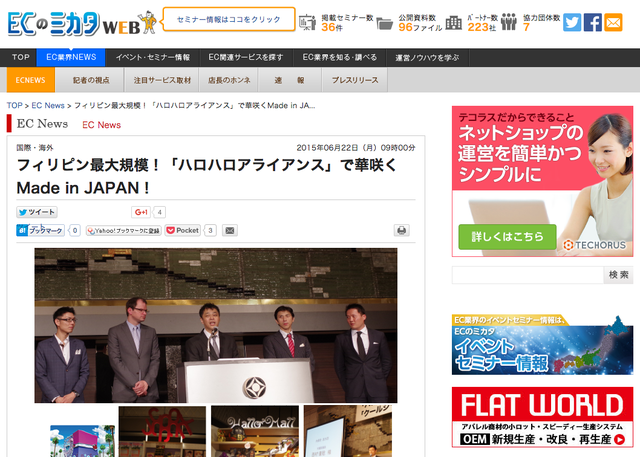
Task: Click the ツイート tweet button
Action: pyautogui.click(x=37, y=212)
